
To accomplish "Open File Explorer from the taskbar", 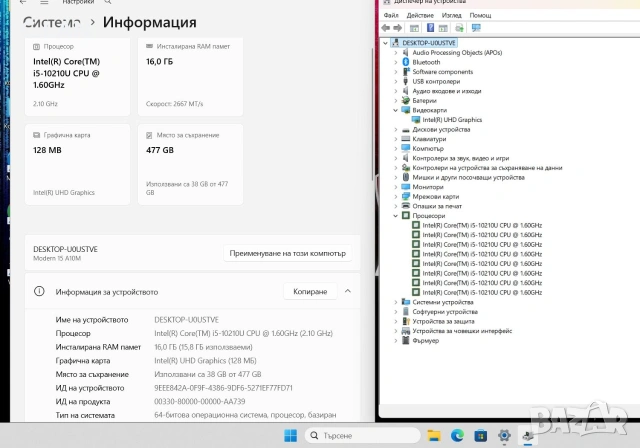I will [434, 436].
